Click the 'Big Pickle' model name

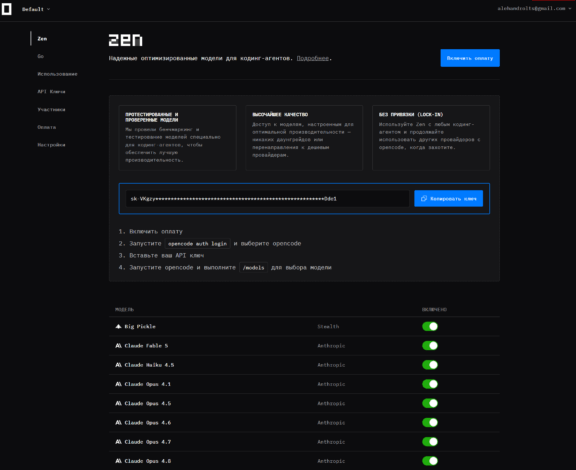point(140,326)
